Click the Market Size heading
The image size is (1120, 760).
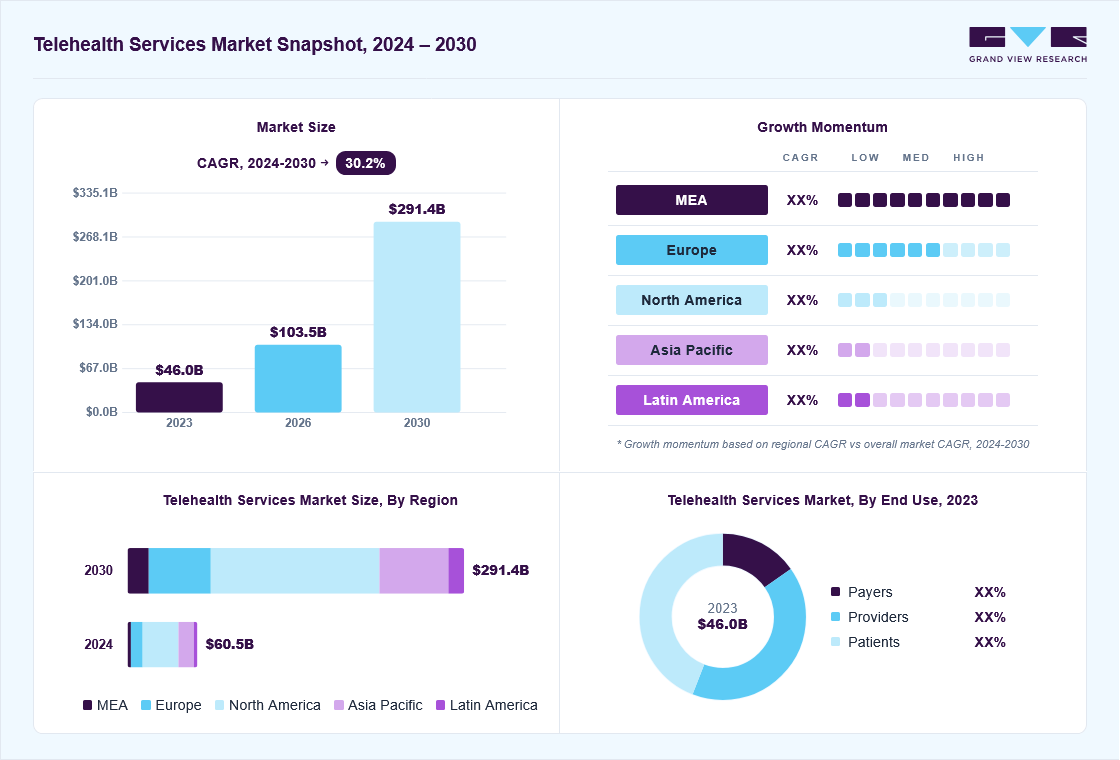296,127
